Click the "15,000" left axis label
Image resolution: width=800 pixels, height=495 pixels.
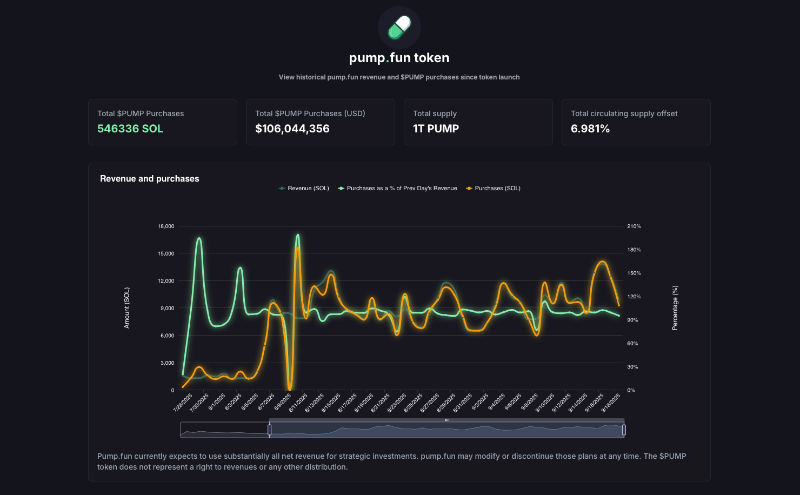point(166,254)
